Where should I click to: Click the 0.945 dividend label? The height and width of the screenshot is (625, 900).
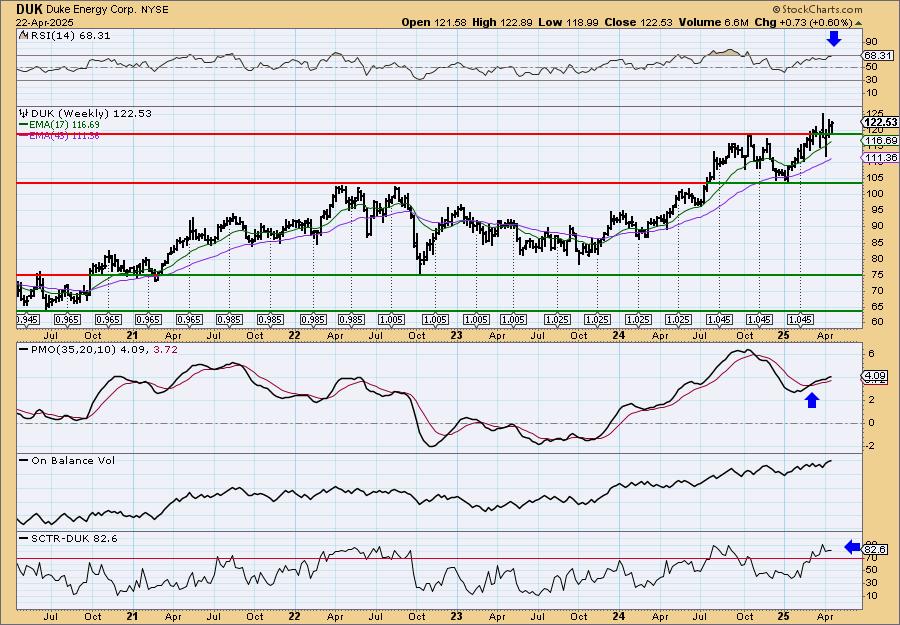click(x=27, y=320)
